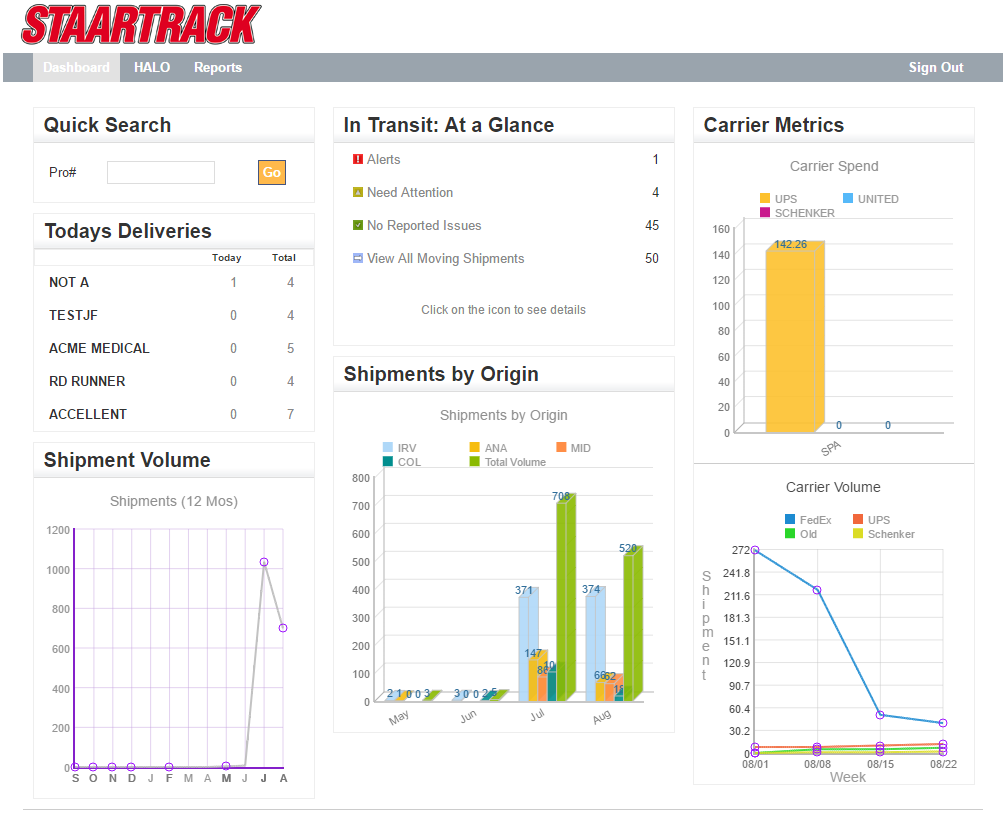
Task: Toggle the FedEx legend in Carrier Volume
Action: point(790,520)
